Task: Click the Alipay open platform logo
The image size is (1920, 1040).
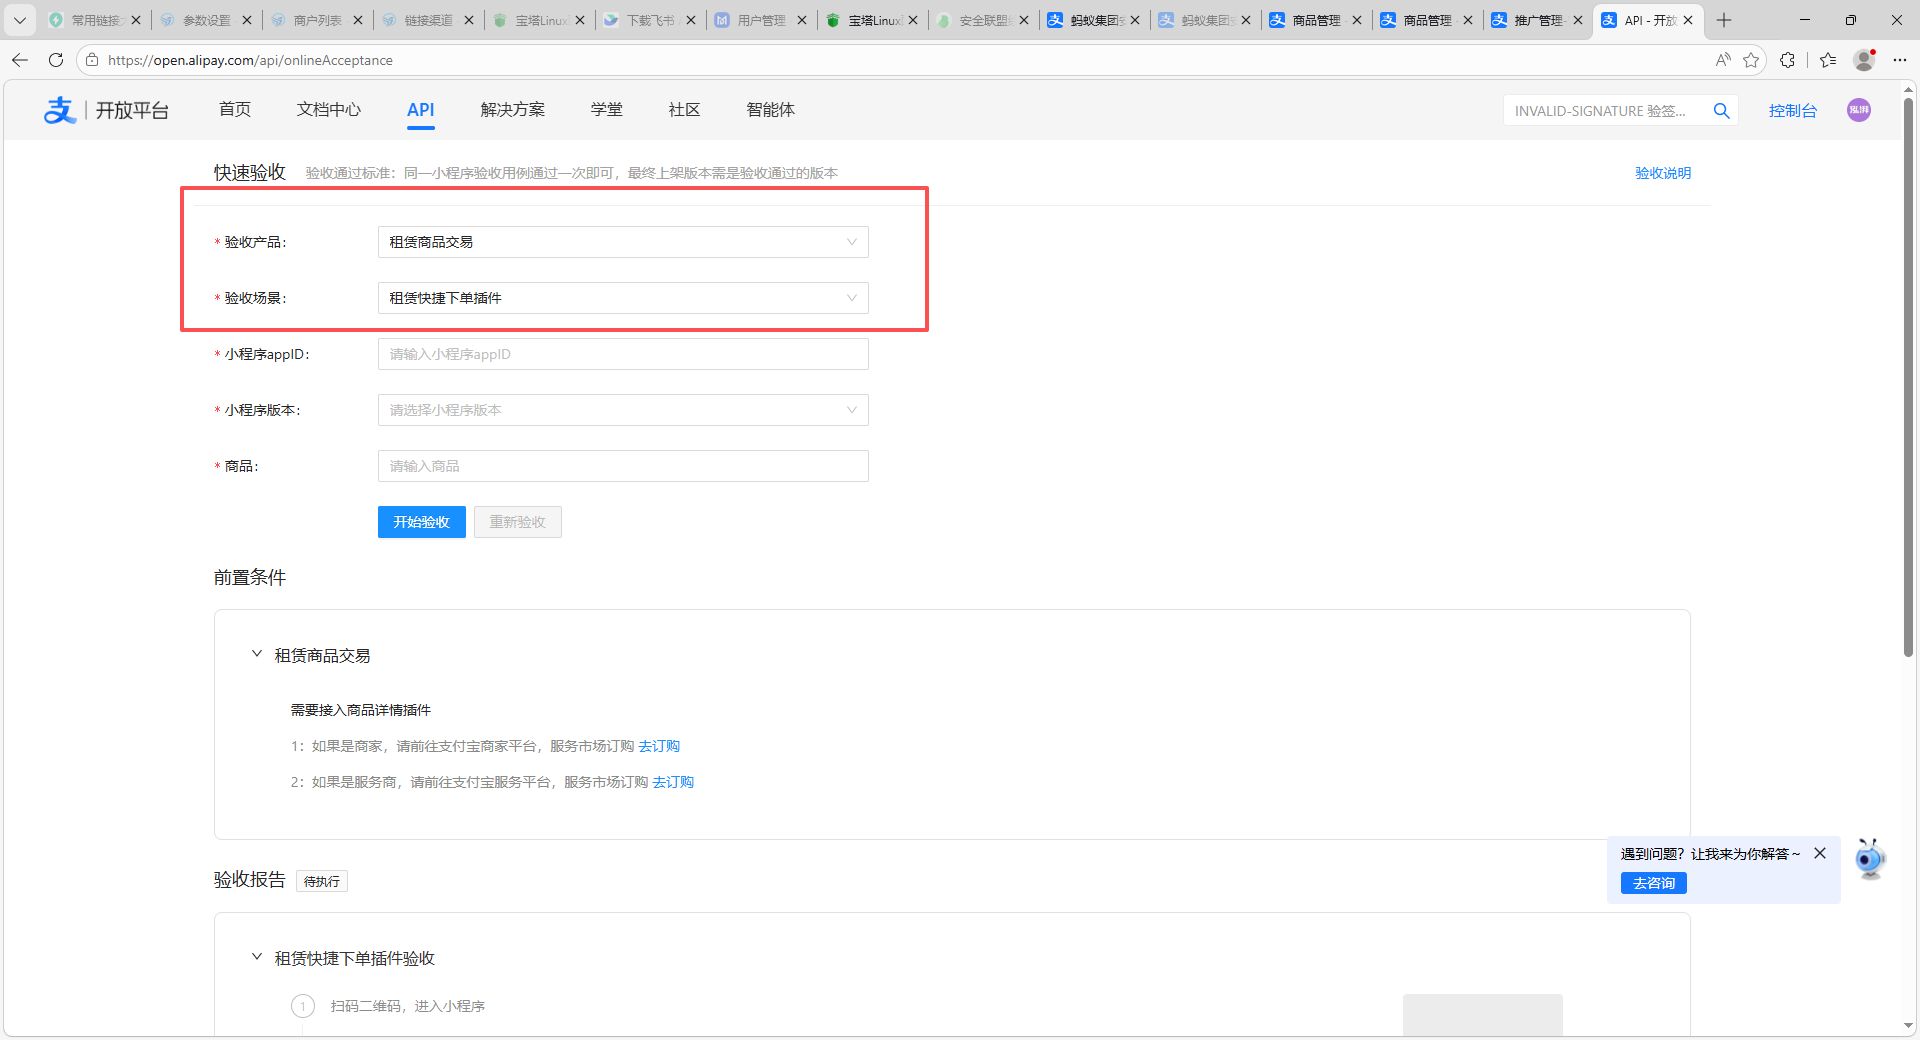Action: 105,110
